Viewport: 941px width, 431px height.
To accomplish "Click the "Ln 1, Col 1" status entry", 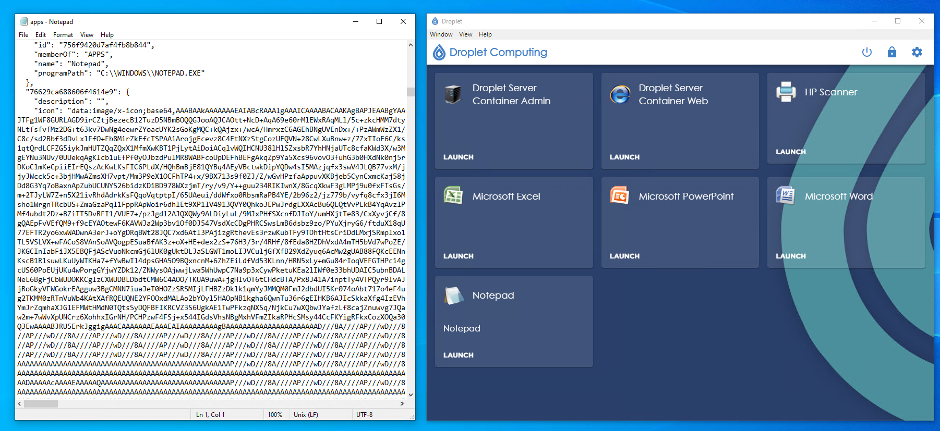I will point(210,415).
